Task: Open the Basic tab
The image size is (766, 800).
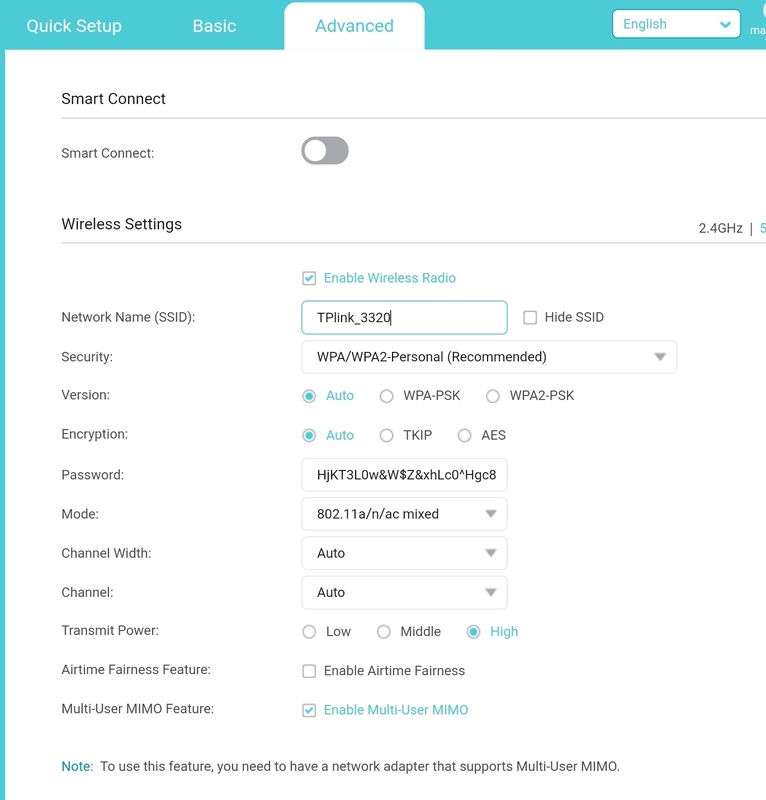Action: [214, 26]
